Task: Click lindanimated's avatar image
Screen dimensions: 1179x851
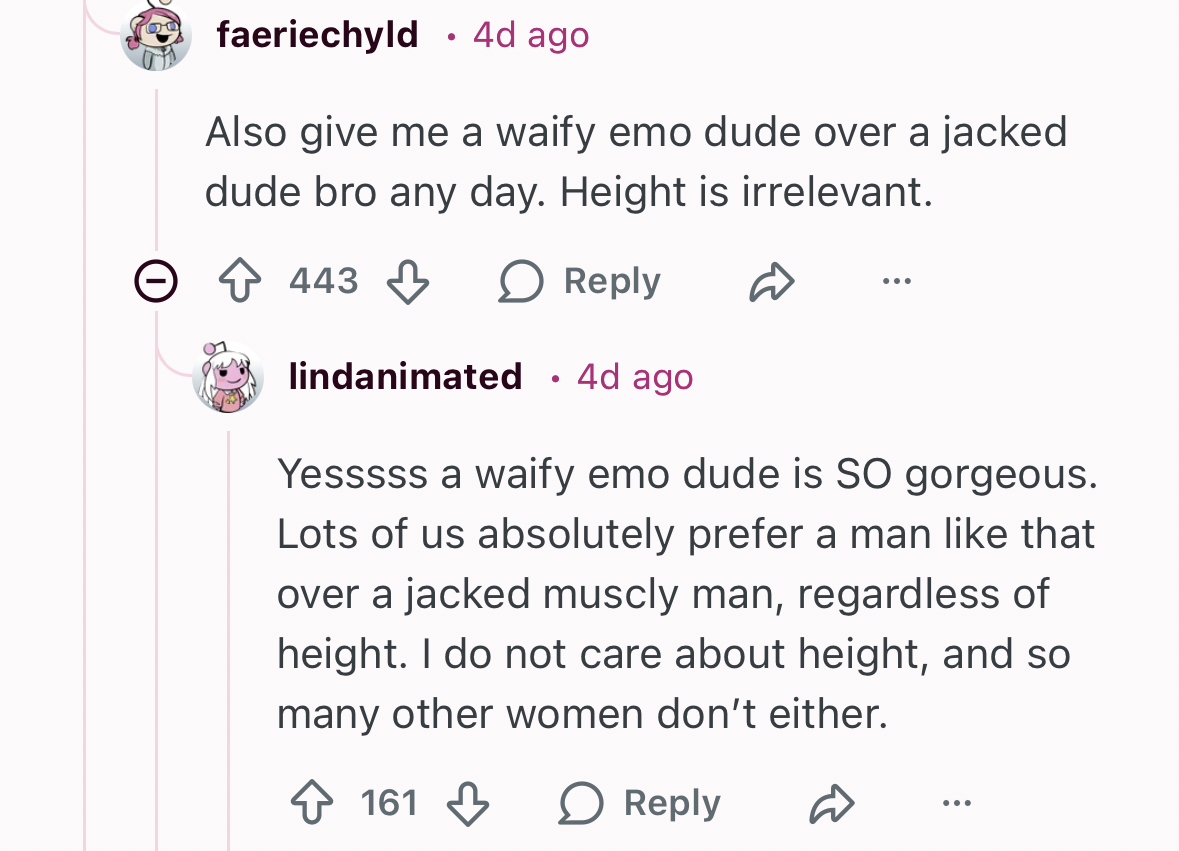Action: point(228,378)
